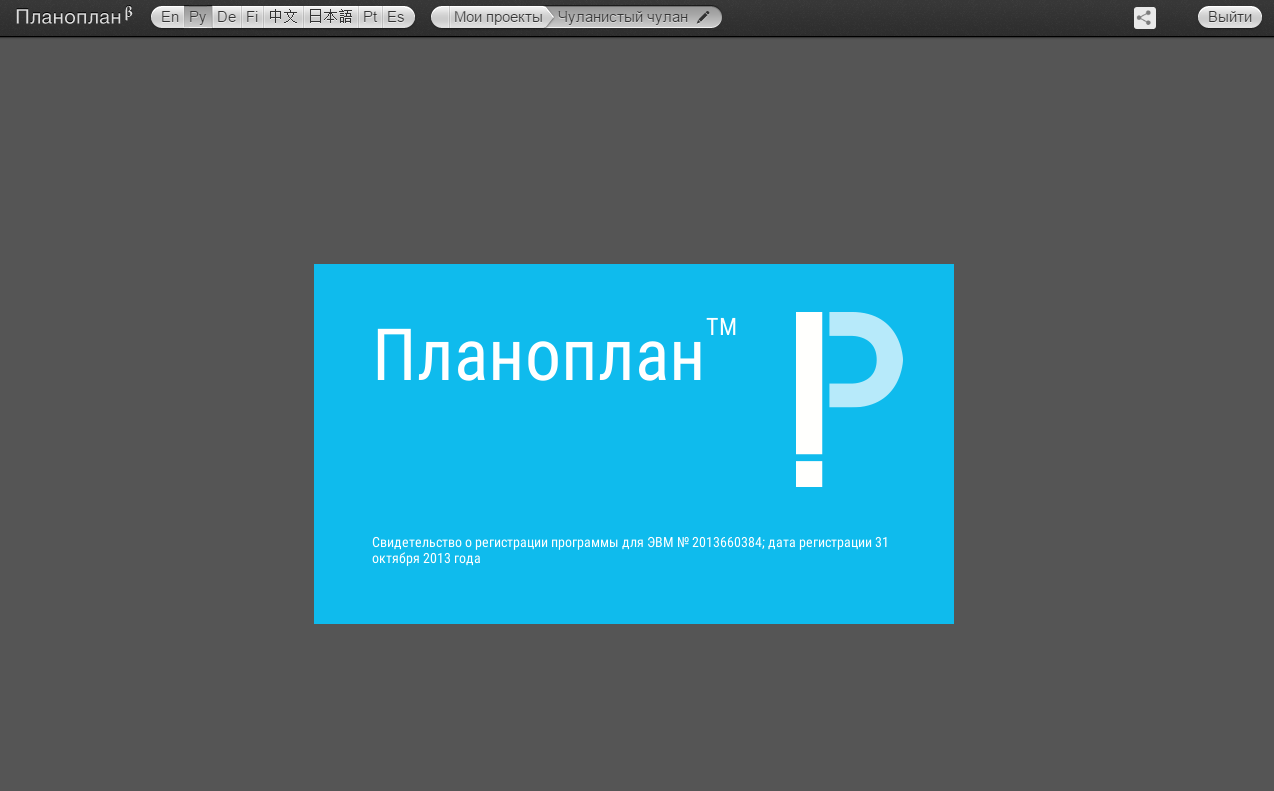Screen dimensions: 1274x791
Task: Open the Мои проекты breadcrumb
Action: pos(497,17)
